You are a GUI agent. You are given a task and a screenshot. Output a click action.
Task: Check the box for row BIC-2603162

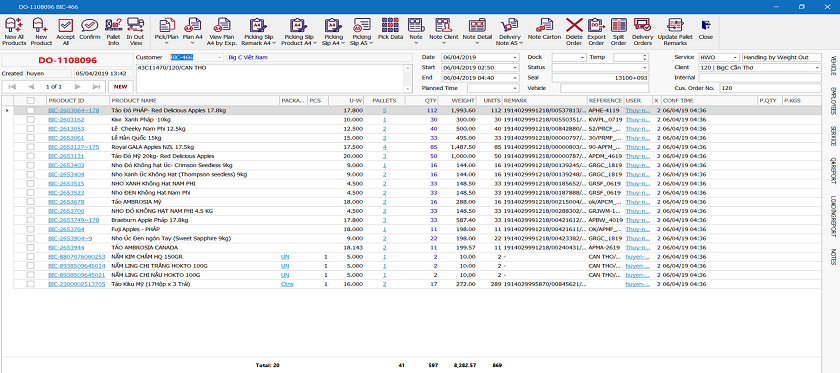click(x=31, y=120)
